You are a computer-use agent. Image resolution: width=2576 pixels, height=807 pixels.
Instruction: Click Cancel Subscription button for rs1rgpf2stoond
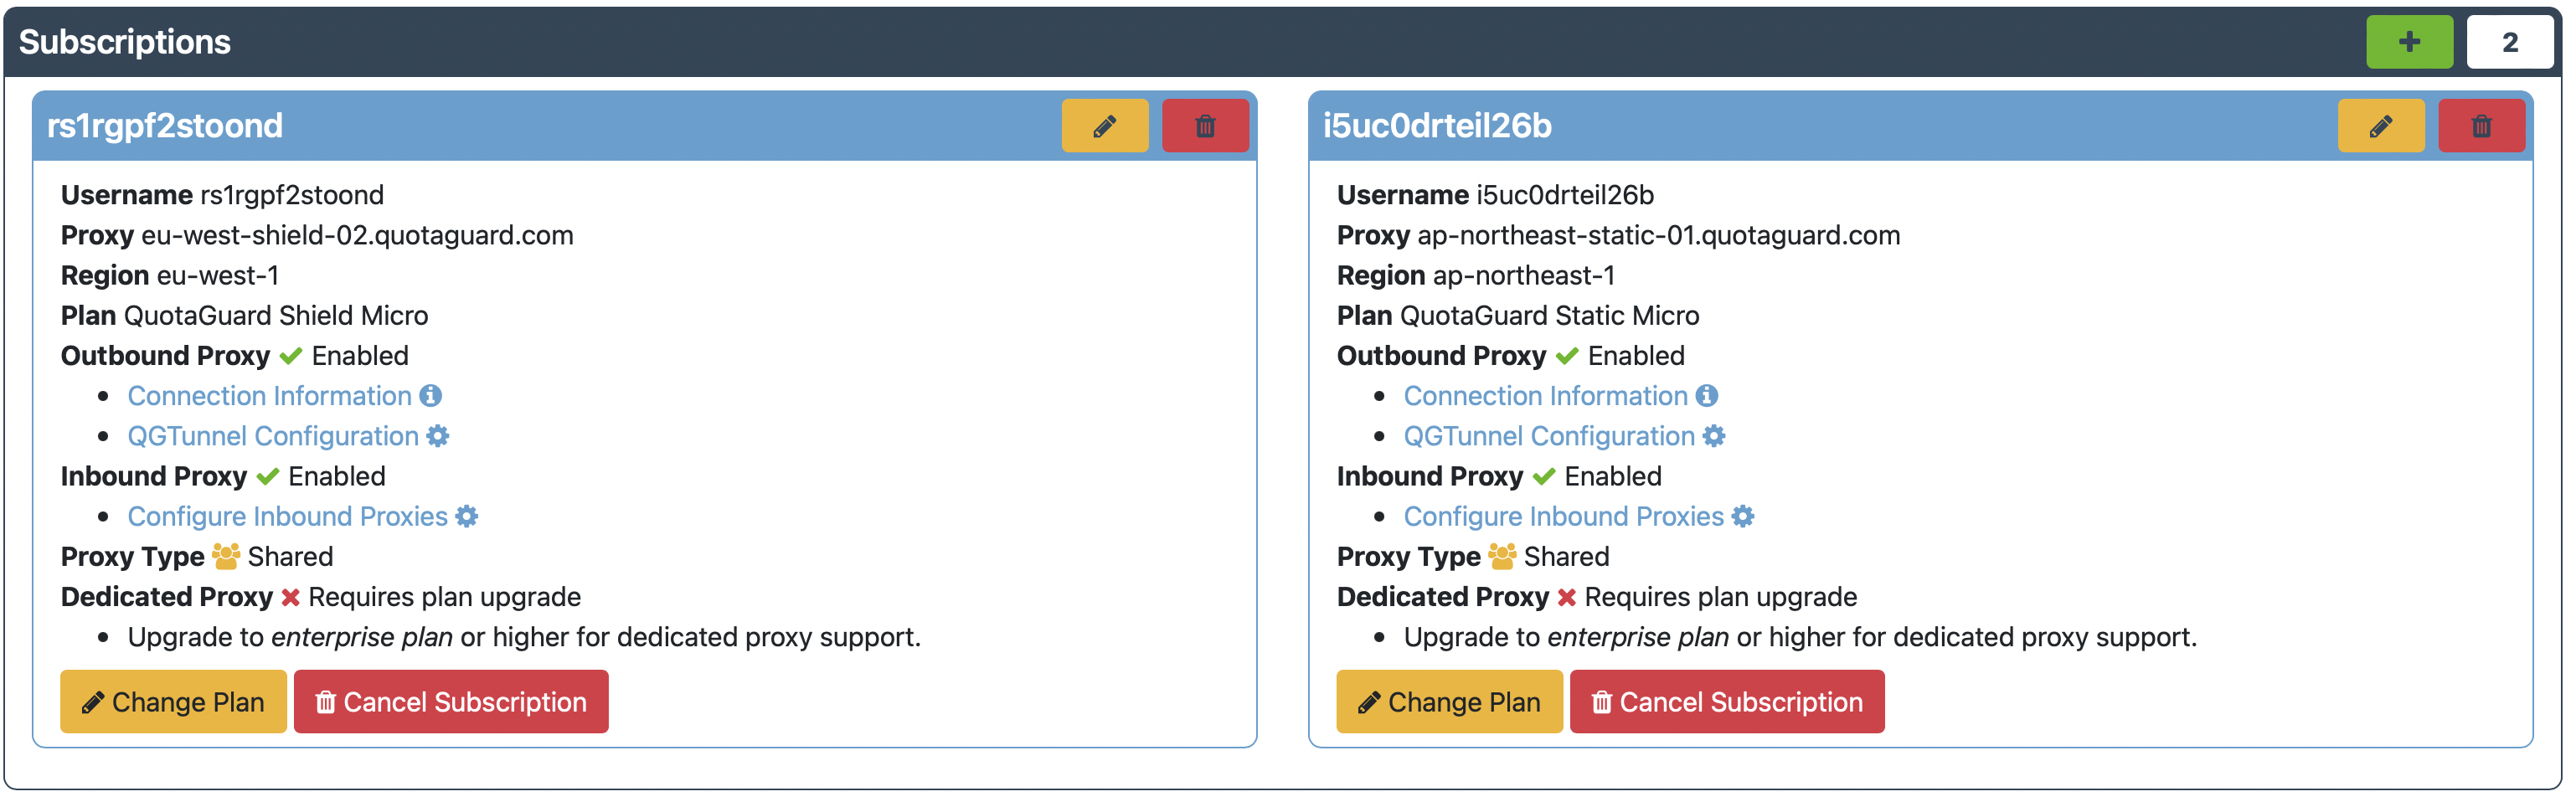[x=451, y=702]
